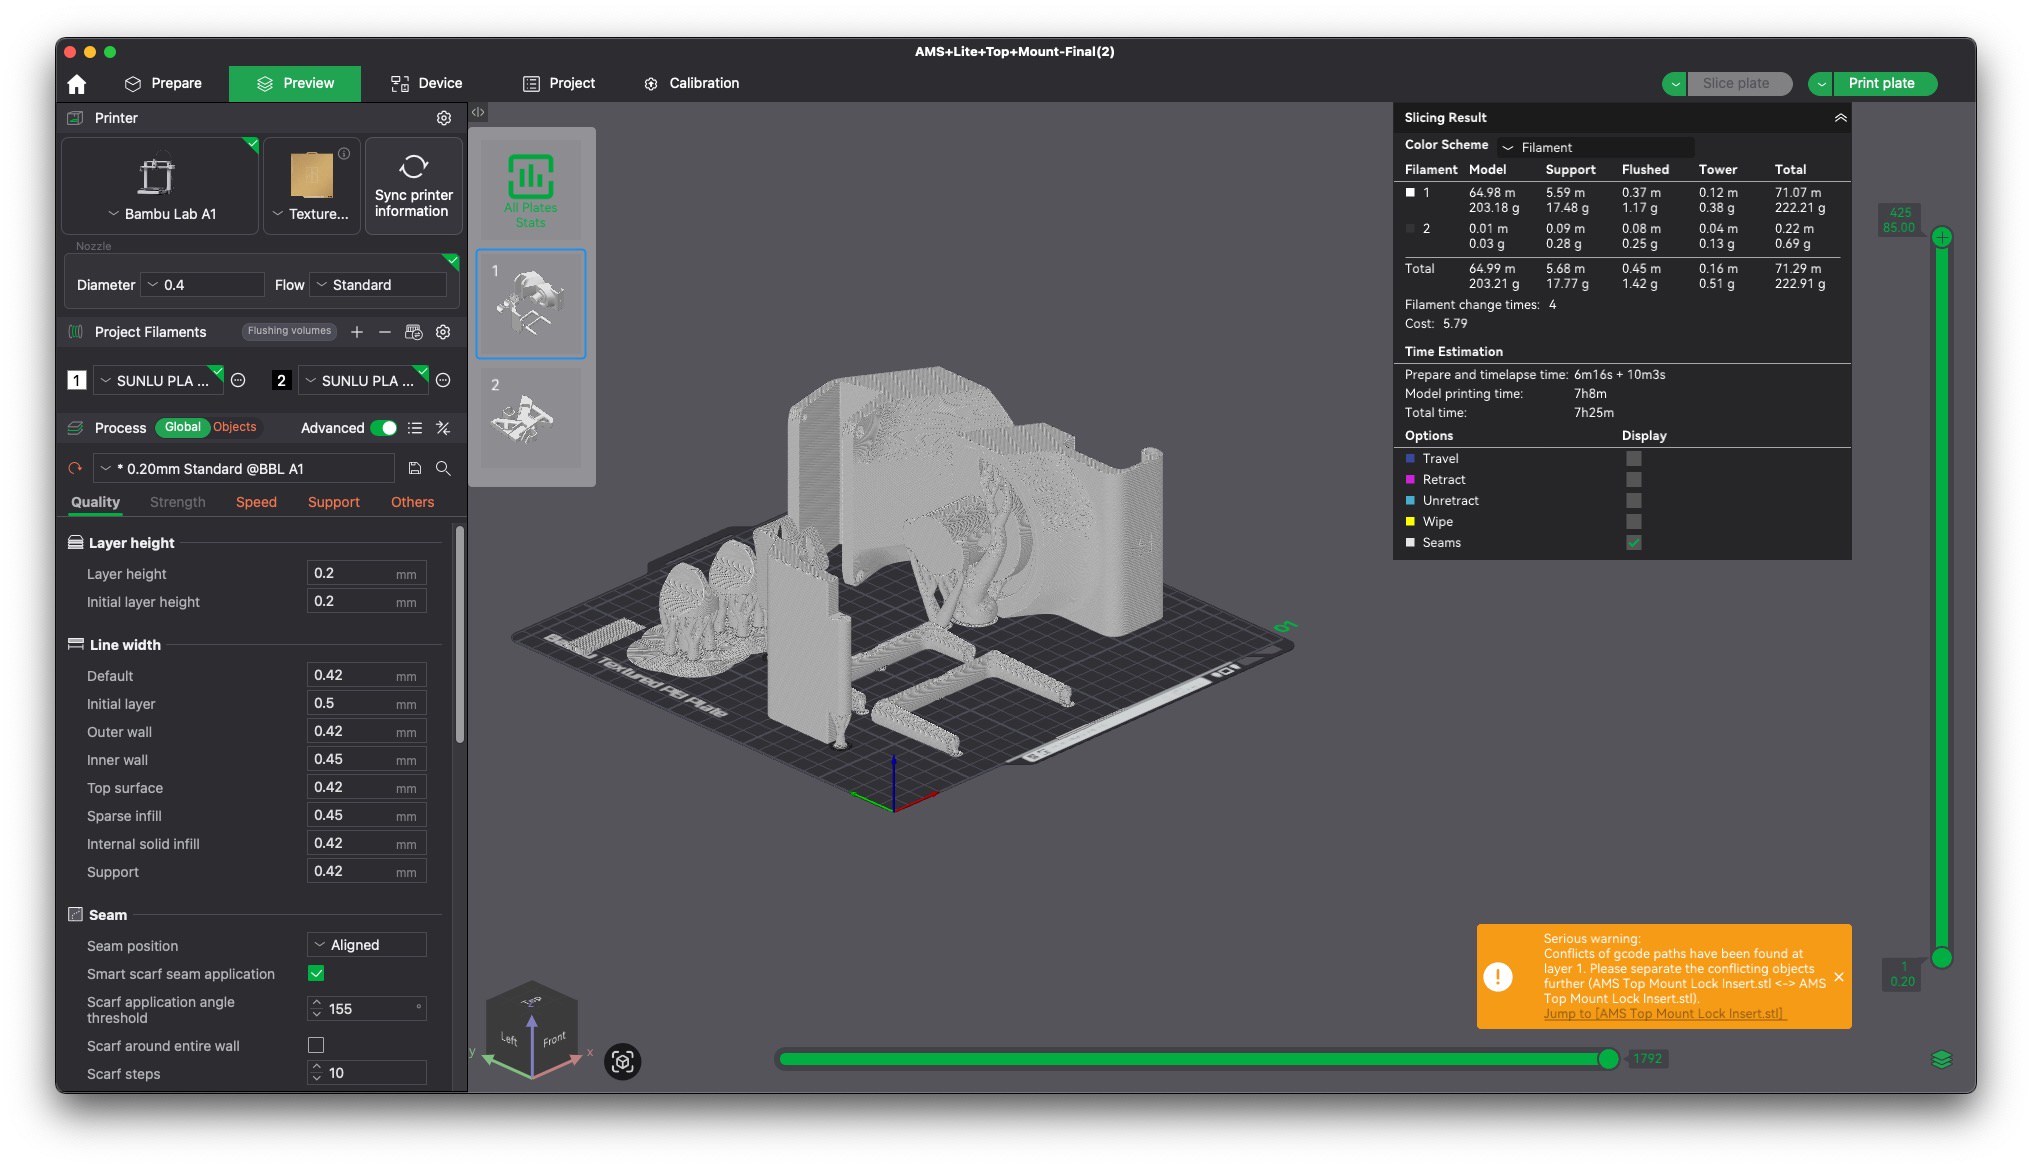Add layer marker at vertical slider top

click(x=1942, y=237)
